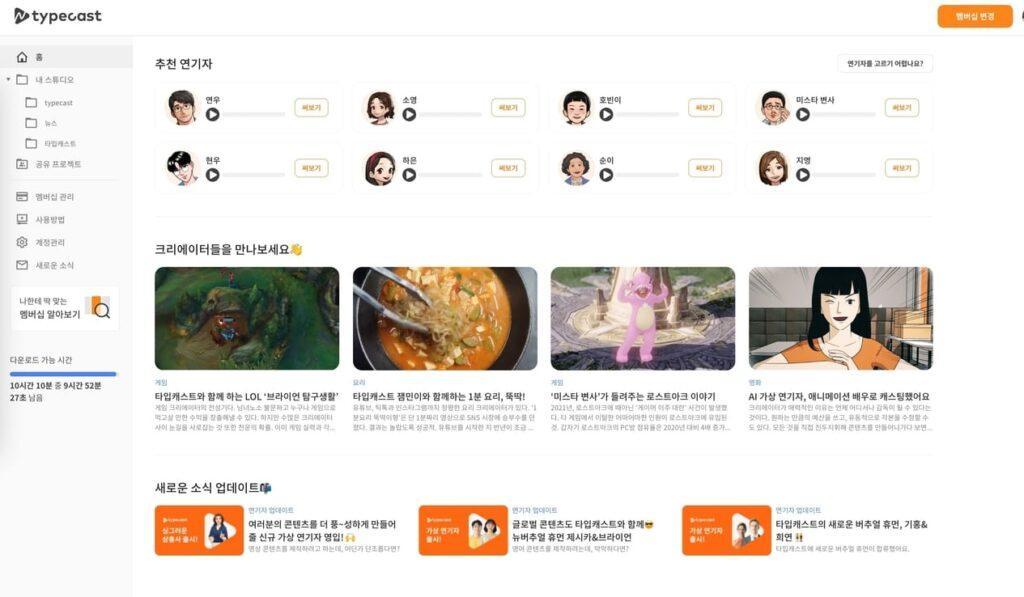Open article 잼민이와 함께하는 1분 요리

point(439,396)
